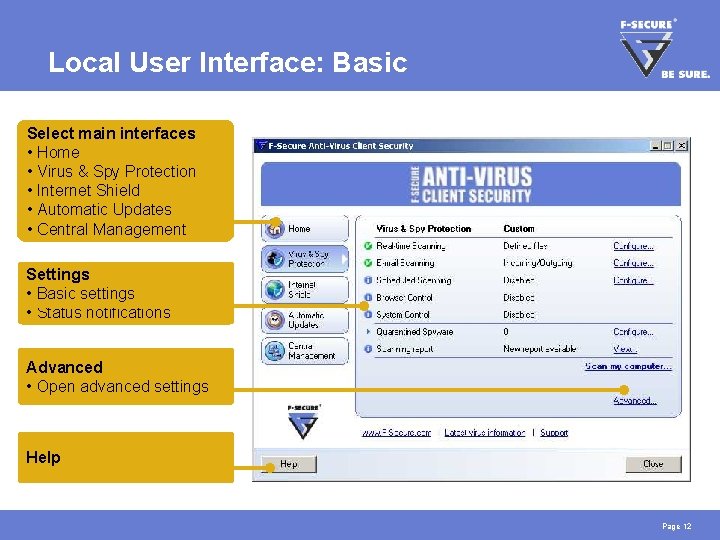This screenshot has width=720, height=540.
Task: Open Latest virus information link
Action: pyautogui.click(x=484, y=433)
